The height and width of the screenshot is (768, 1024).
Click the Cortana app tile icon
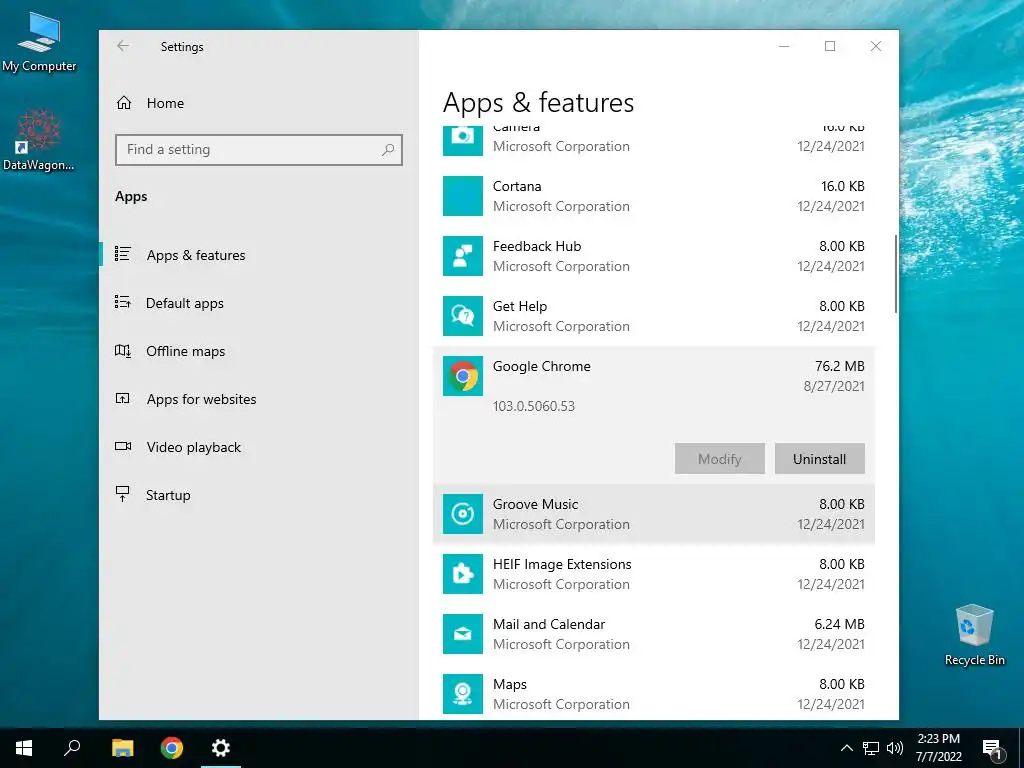tap(462, 196)
